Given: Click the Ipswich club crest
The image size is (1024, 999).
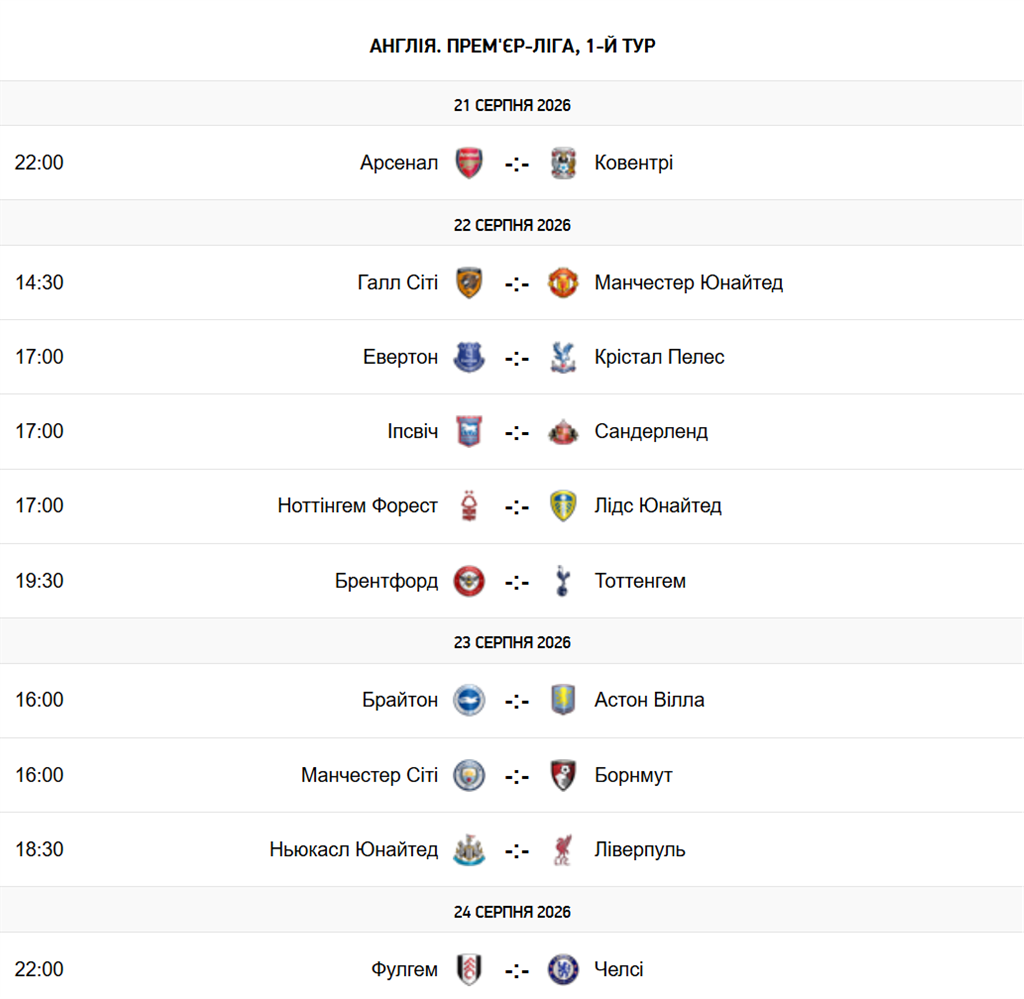Looking at the screenshot, I should tap(469, 432).
